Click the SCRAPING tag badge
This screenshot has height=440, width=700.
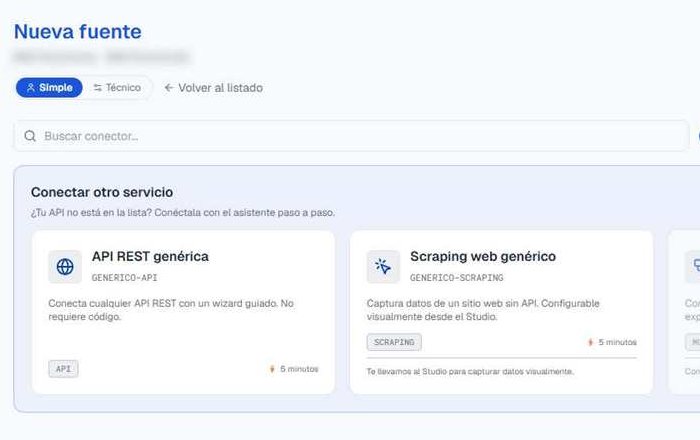(x=394, y=342)
